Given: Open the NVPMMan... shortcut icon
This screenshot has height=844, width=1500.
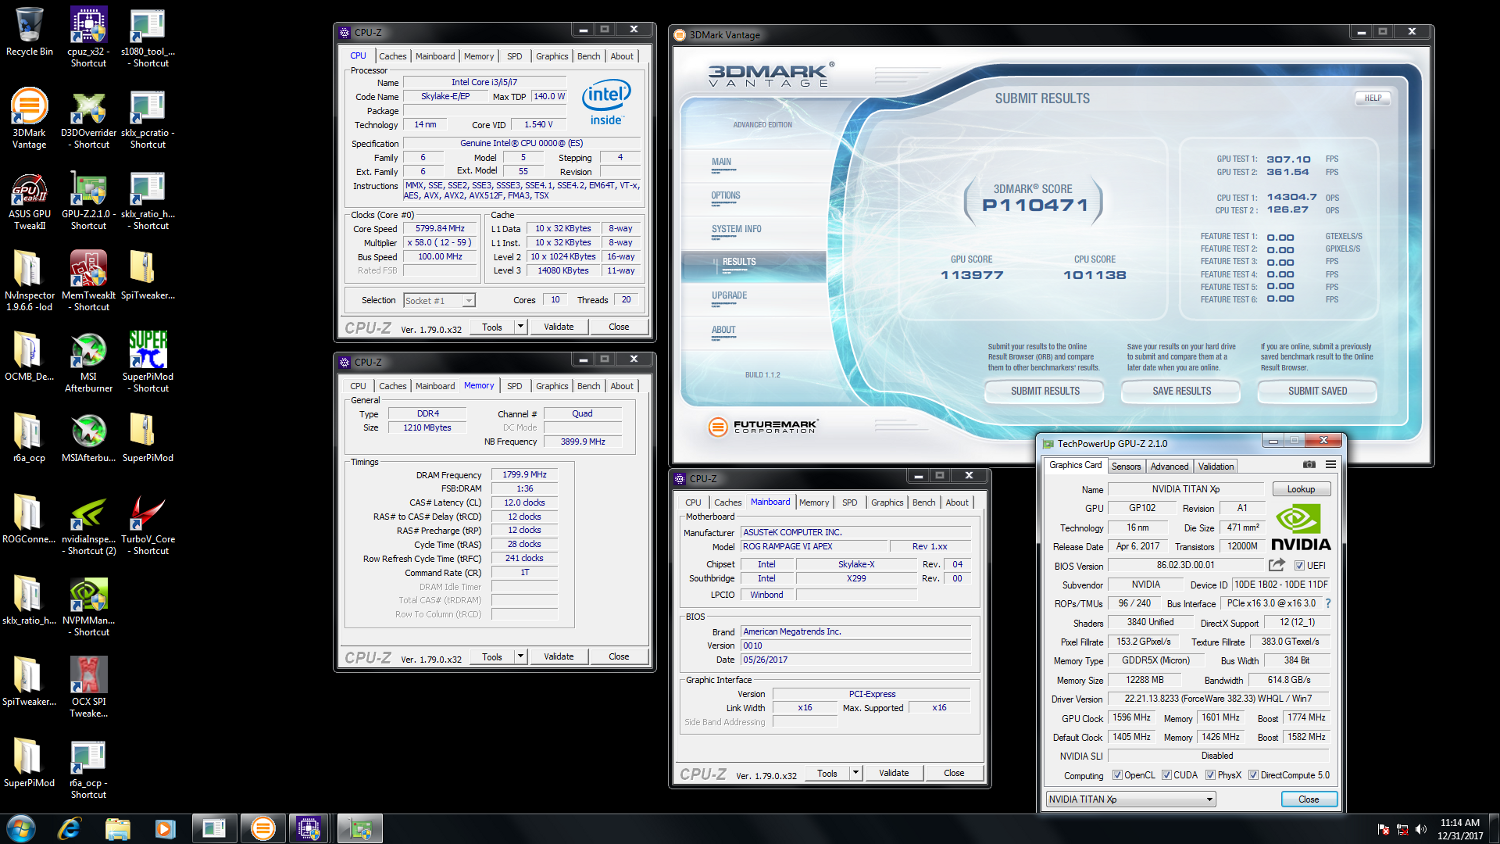Looking at the screenshot, I should (88, 605).
